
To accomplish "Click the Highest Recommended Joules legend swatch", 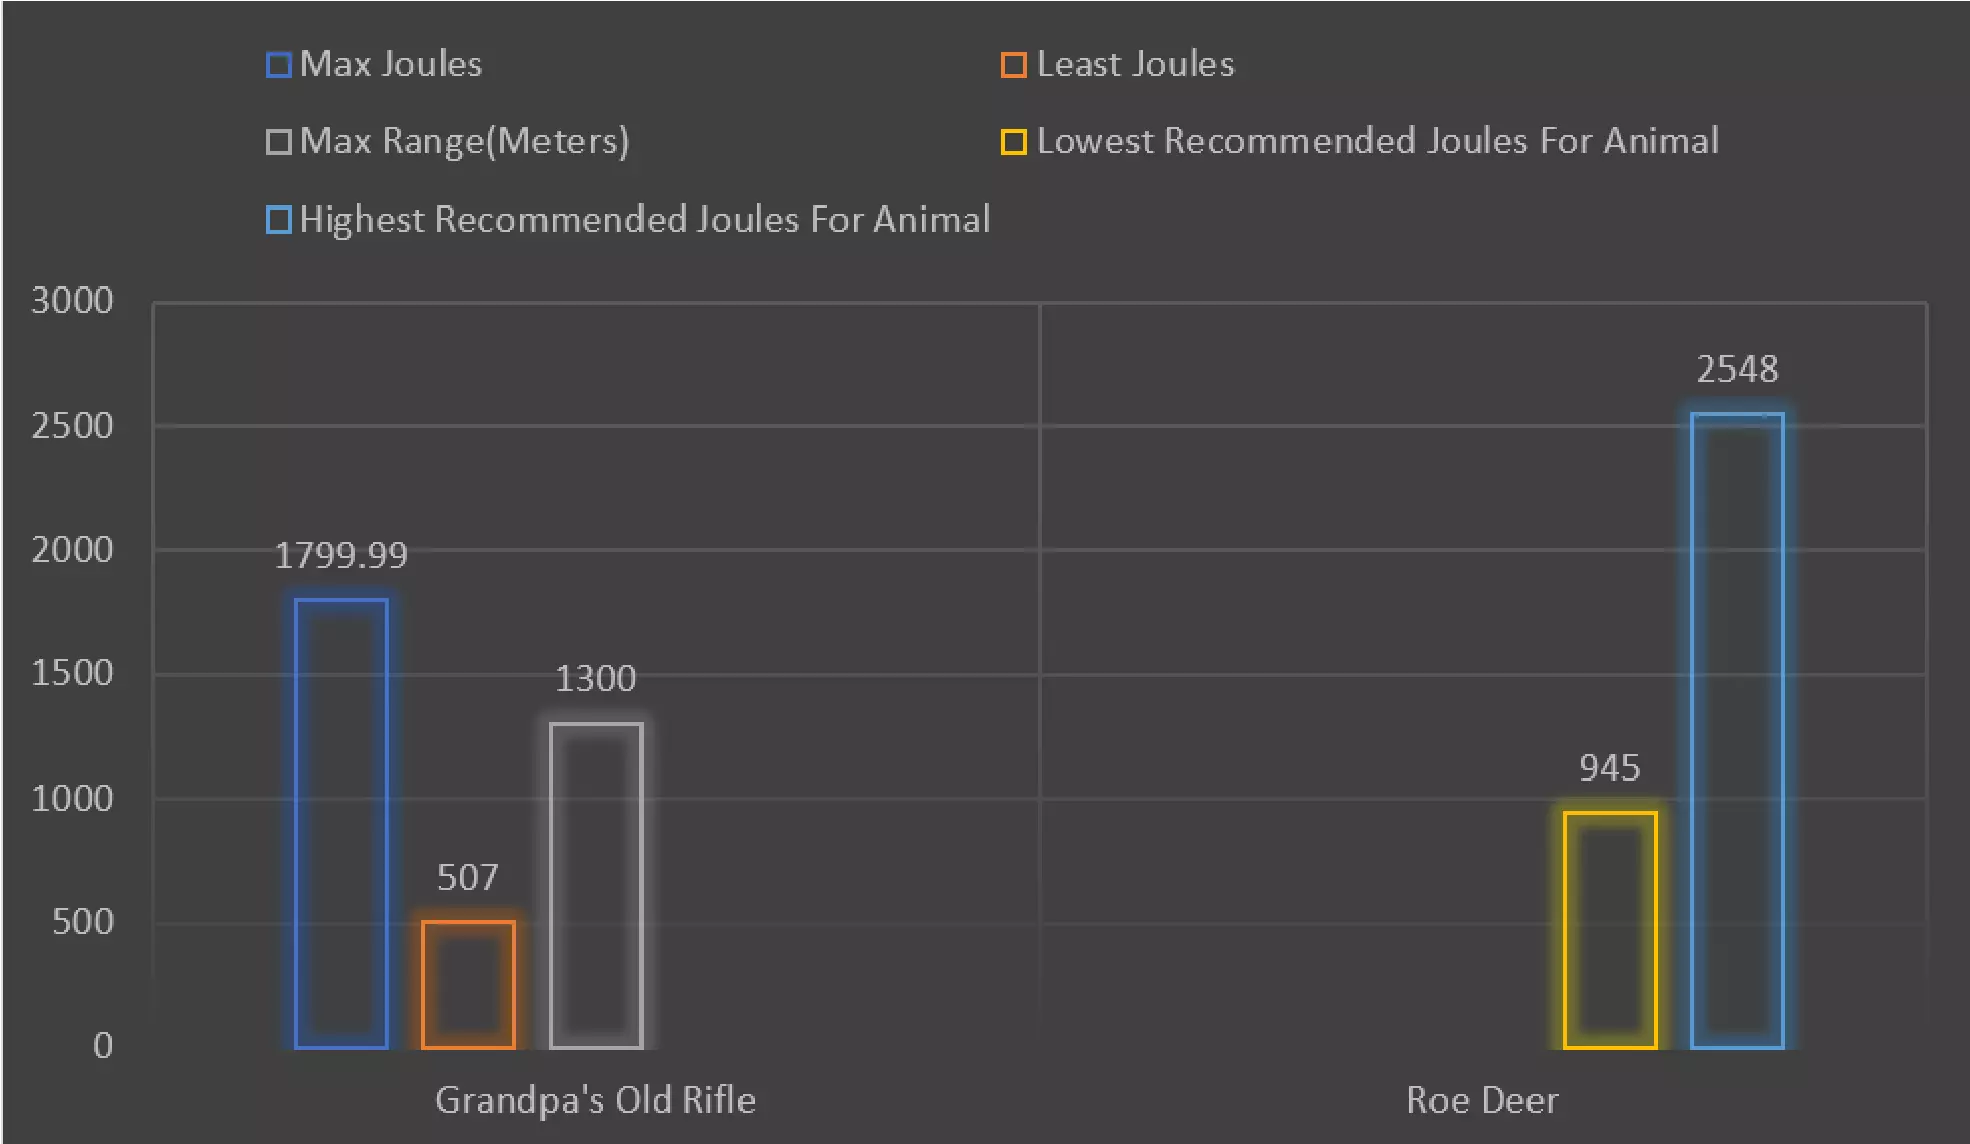I will (279, 220).
